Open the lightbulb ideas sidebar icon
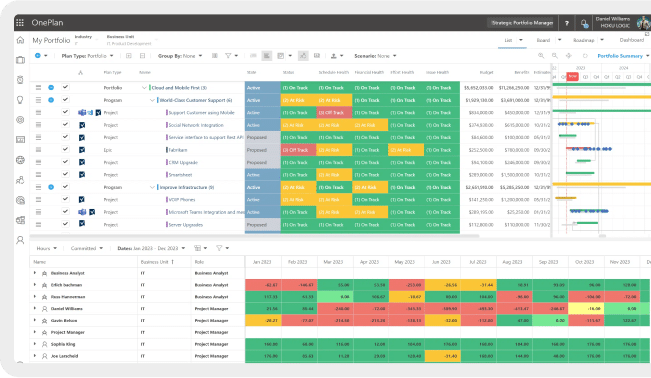 coord(20,100)
